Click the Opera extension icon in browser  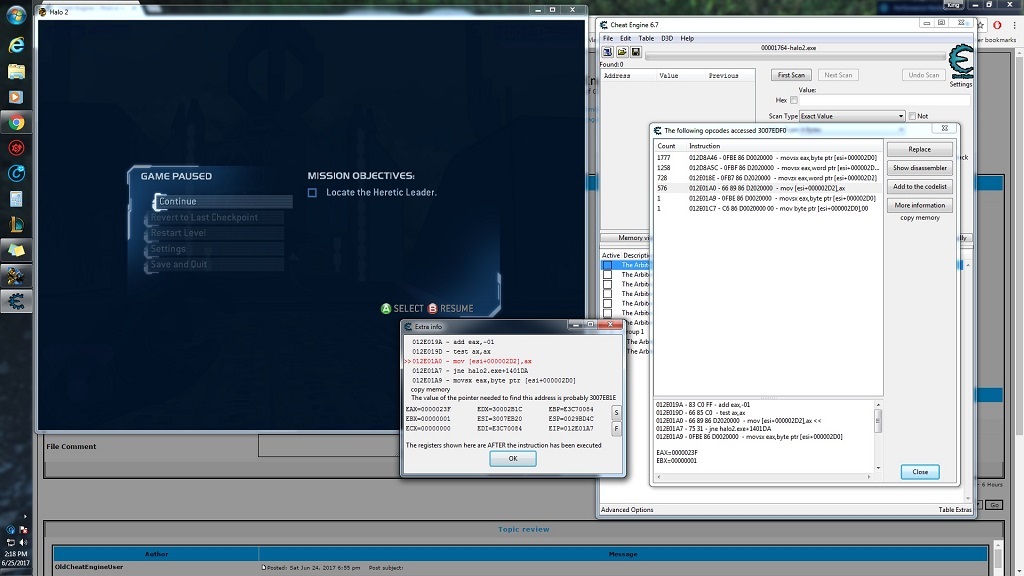tap(997, 25)
